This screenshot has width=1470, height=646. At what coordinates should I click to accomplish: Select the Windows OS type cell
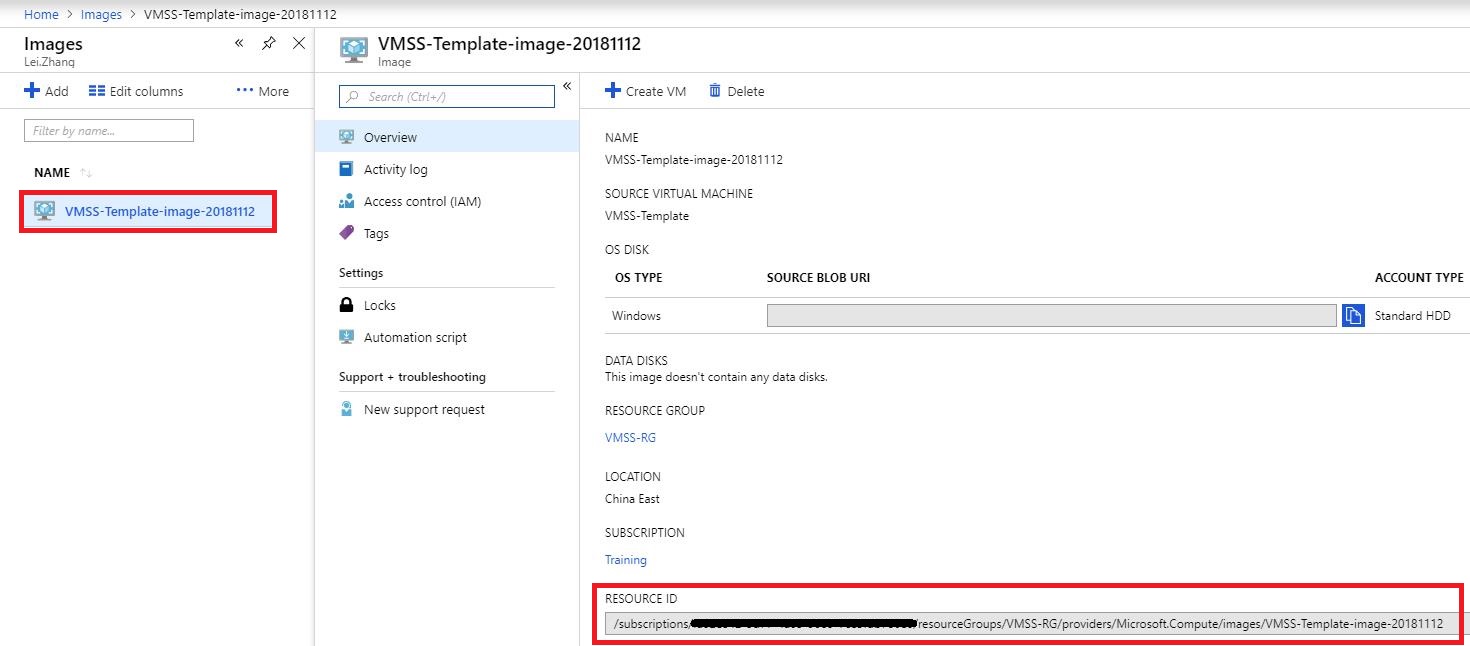(x=636, y=316)
